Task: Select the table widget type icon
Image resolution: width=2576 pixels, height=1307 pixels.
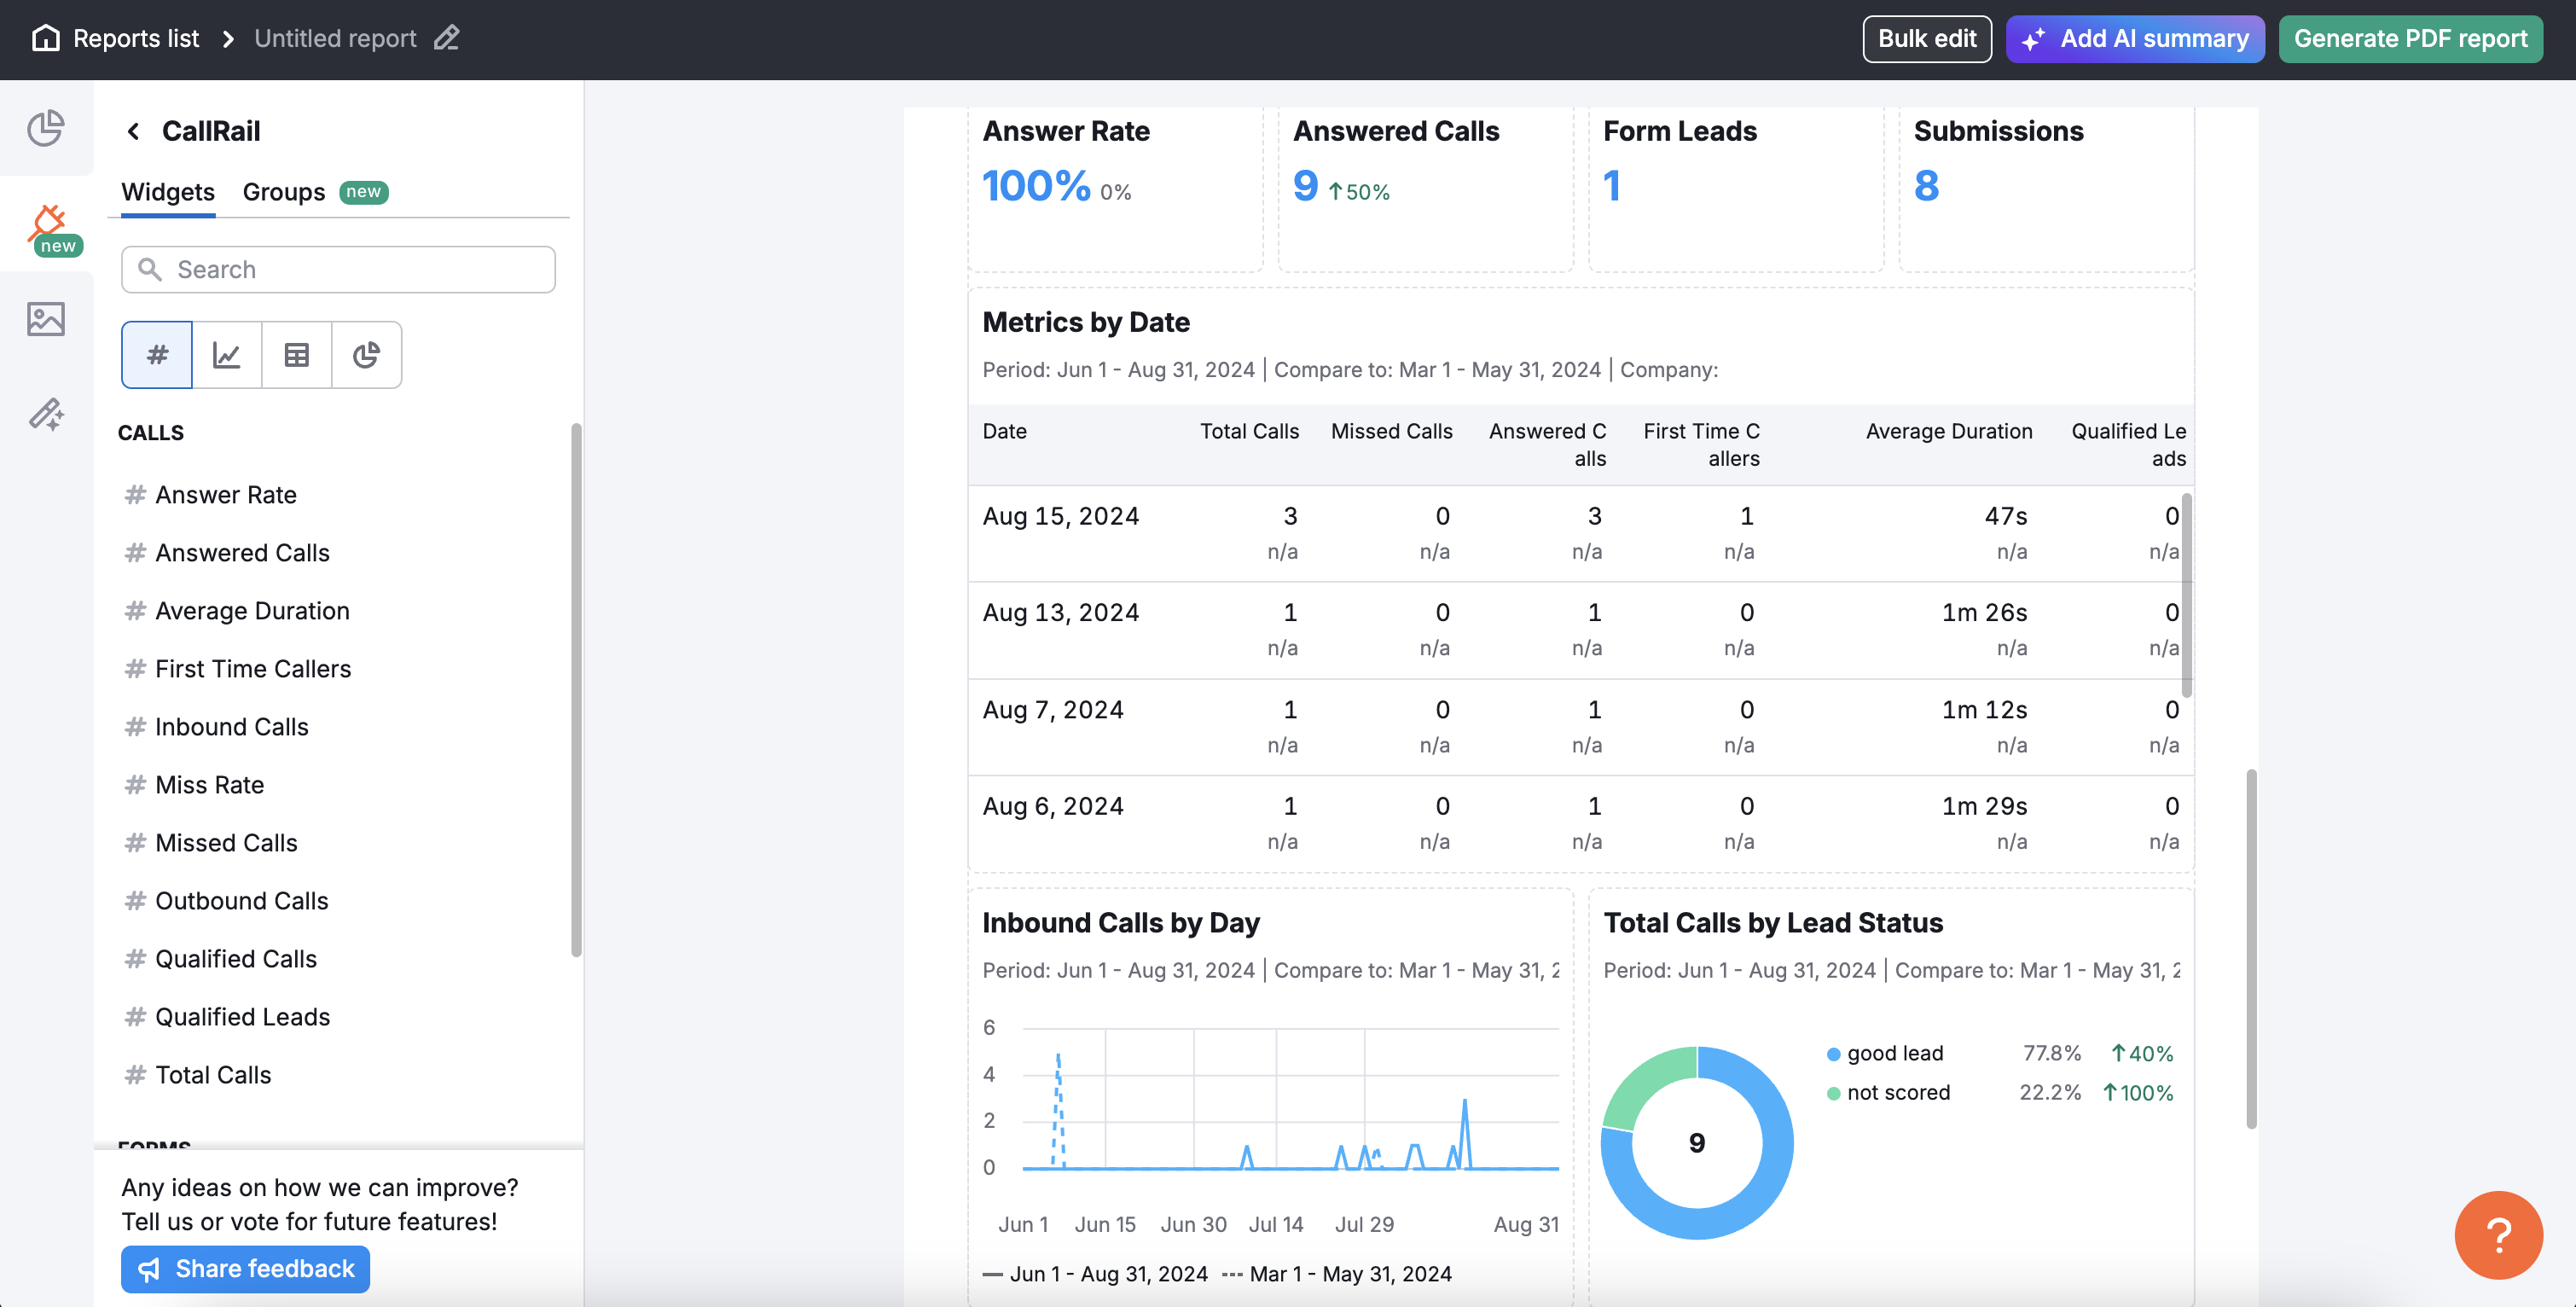Action: 296,354
